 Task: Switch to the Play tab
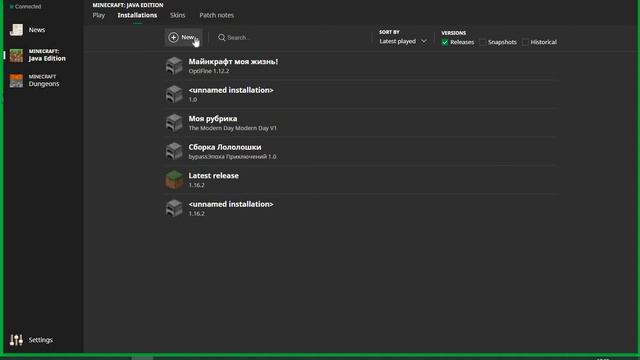[99, 15]
